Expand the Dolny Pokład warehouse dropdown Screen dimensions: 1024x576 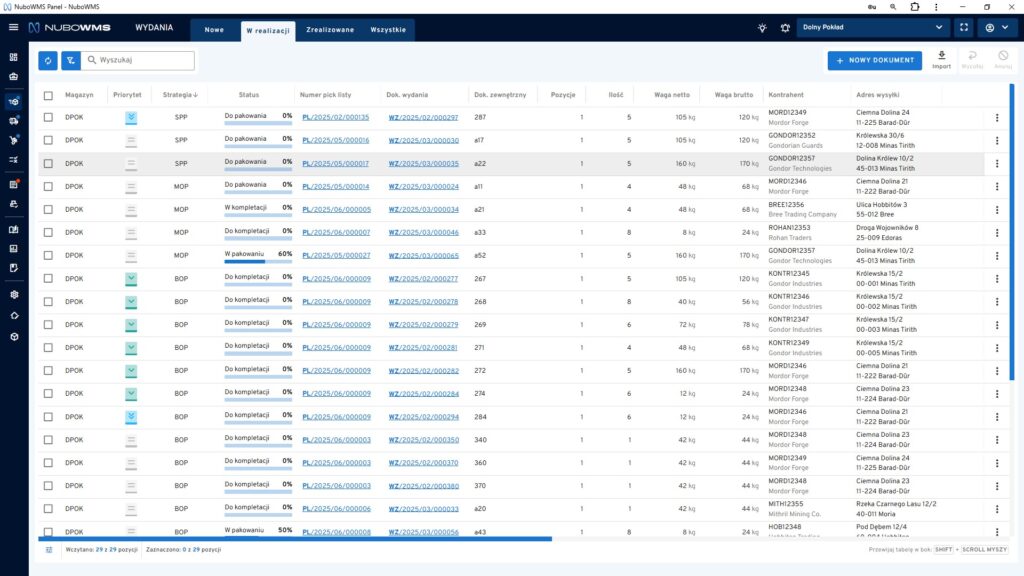coord(873,28)
